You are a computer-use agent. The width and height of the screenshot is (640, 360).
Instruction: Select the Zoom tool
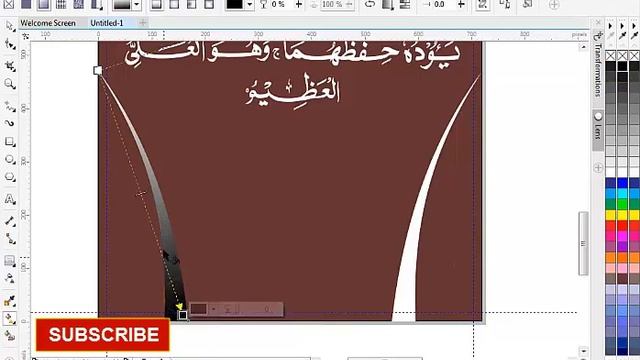(x=10, y=84)
